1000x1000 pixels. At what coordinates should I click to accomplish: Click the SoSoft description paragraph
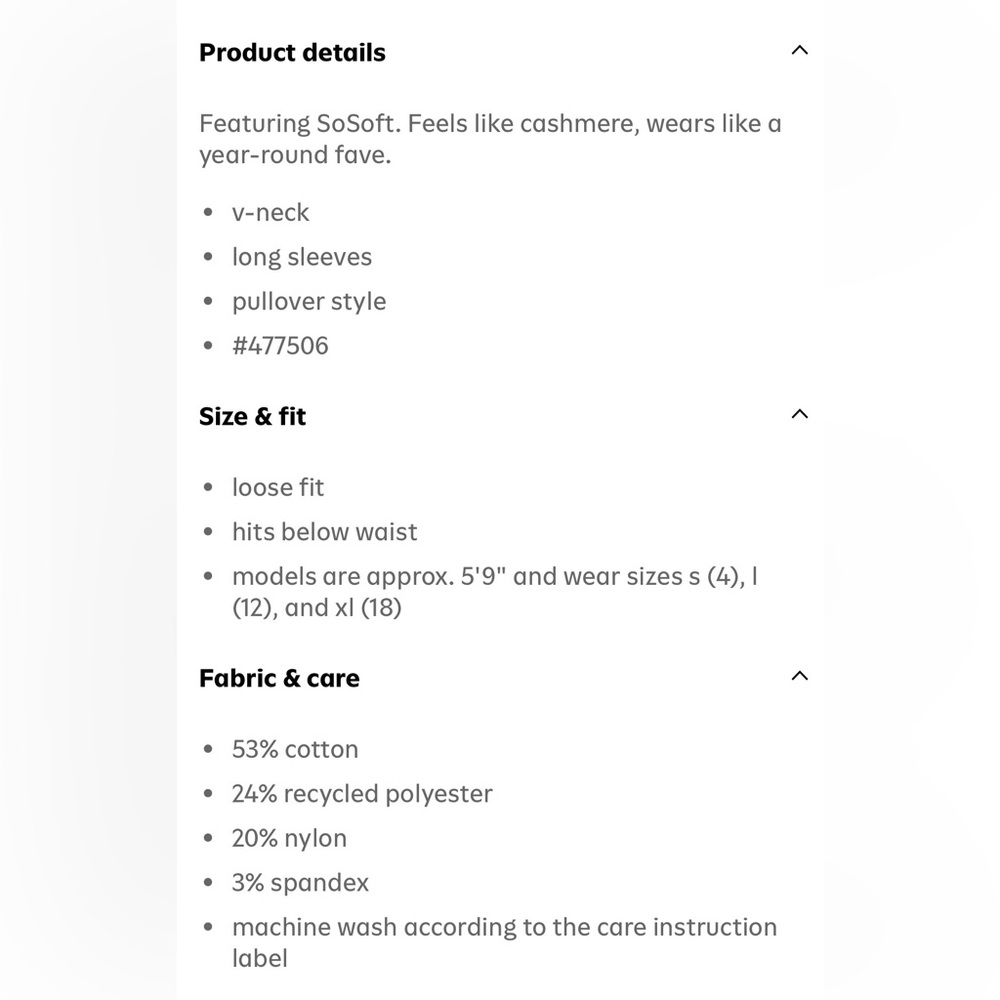pos(490,139)
